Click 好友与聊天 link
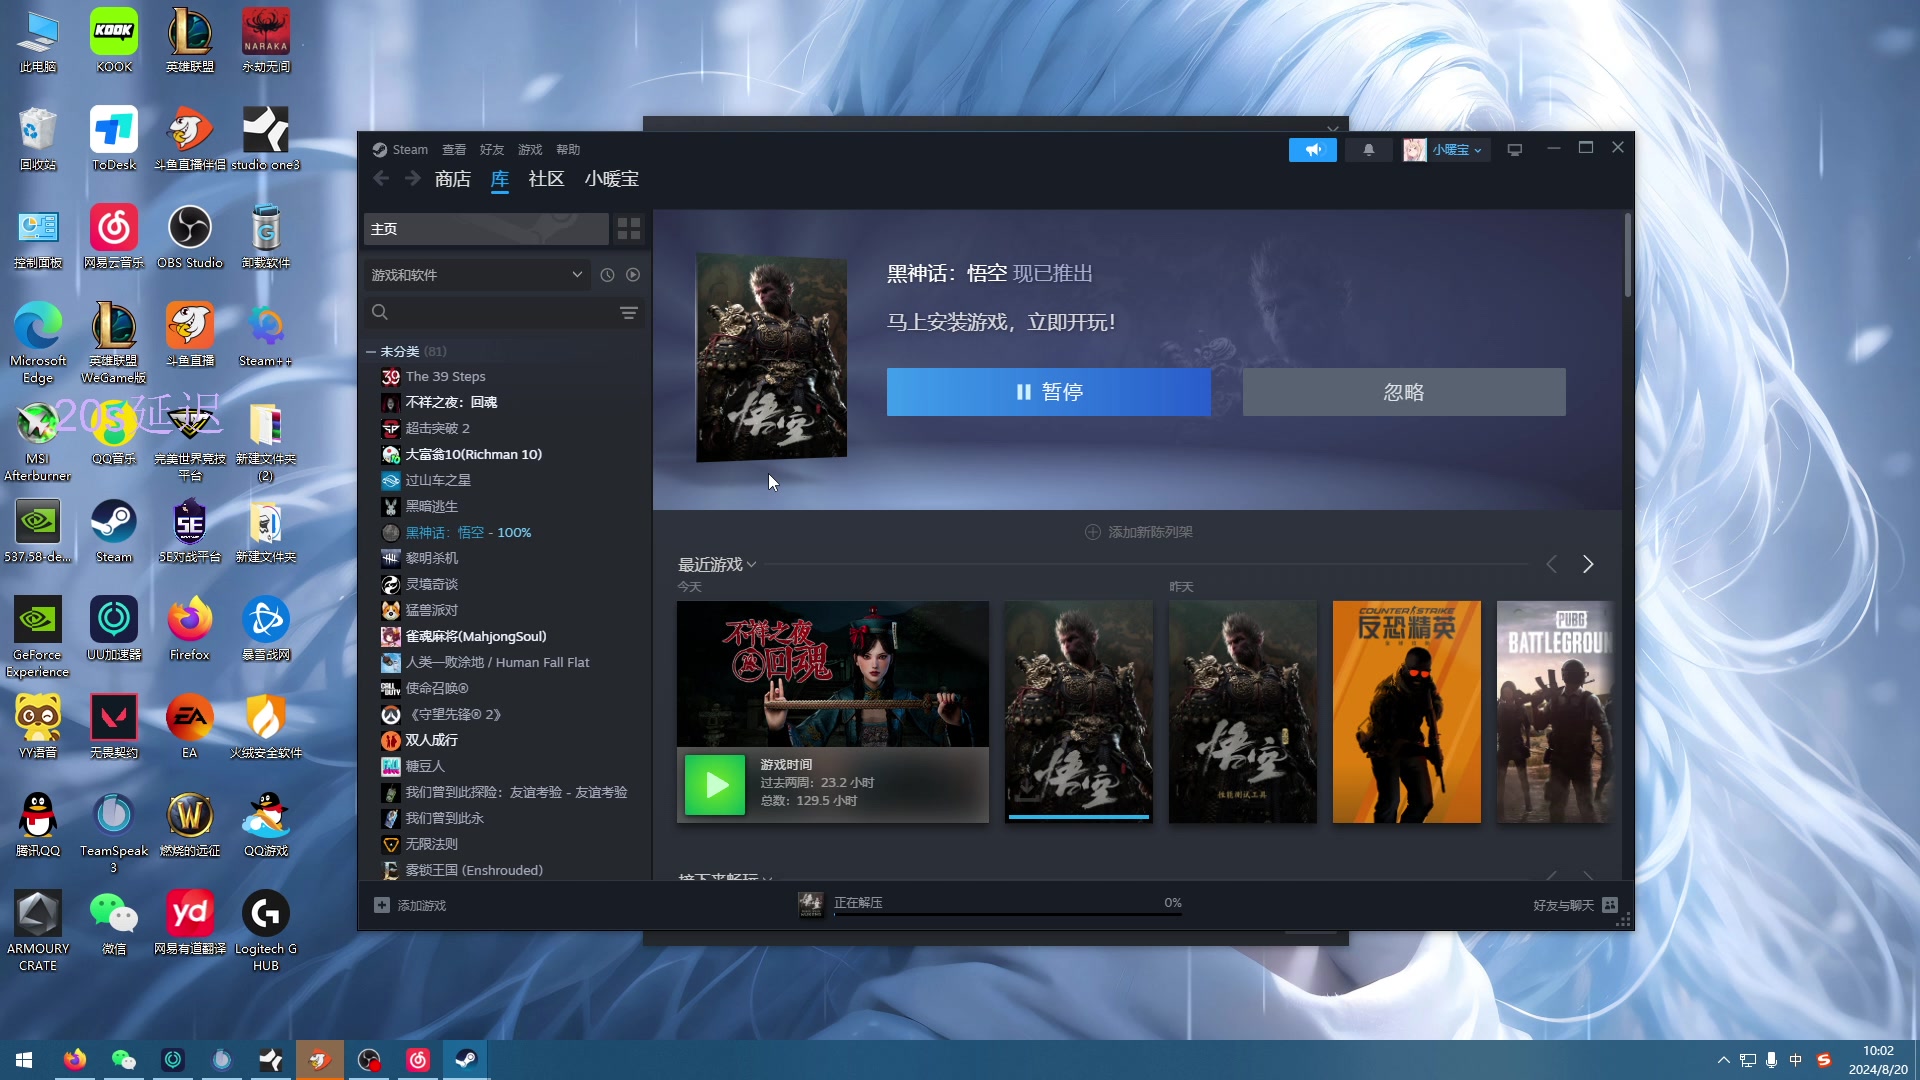Screen dimensions: 1920x1080 (1563, 905)
